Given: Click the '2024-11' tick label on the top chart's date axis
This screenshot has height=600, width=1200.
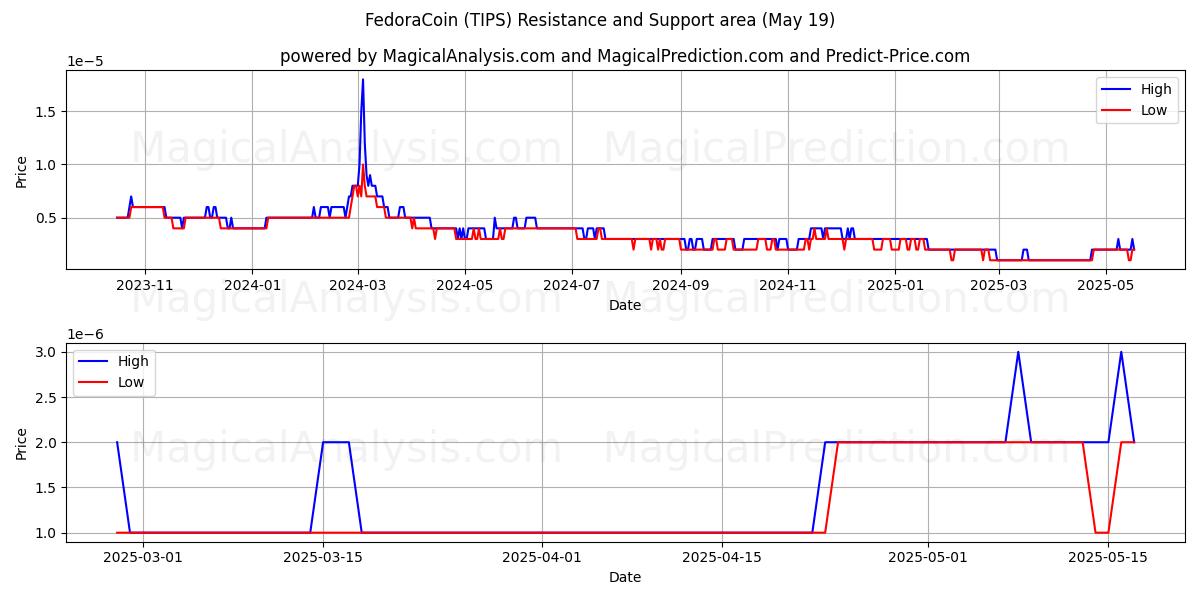Looking at the screenshot, I should click(788, 285).
